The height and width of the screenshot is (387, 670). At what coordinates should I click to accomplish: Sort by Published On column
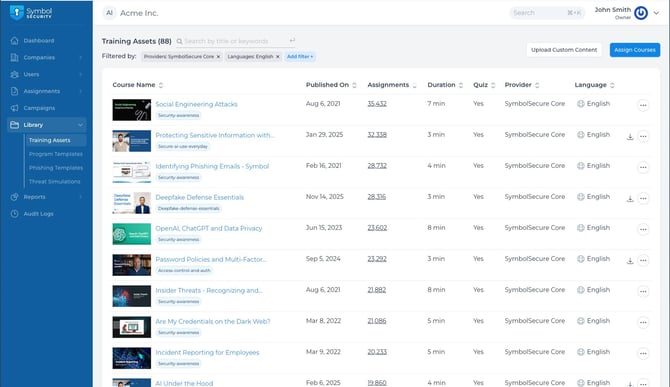(x=354, y=85)
